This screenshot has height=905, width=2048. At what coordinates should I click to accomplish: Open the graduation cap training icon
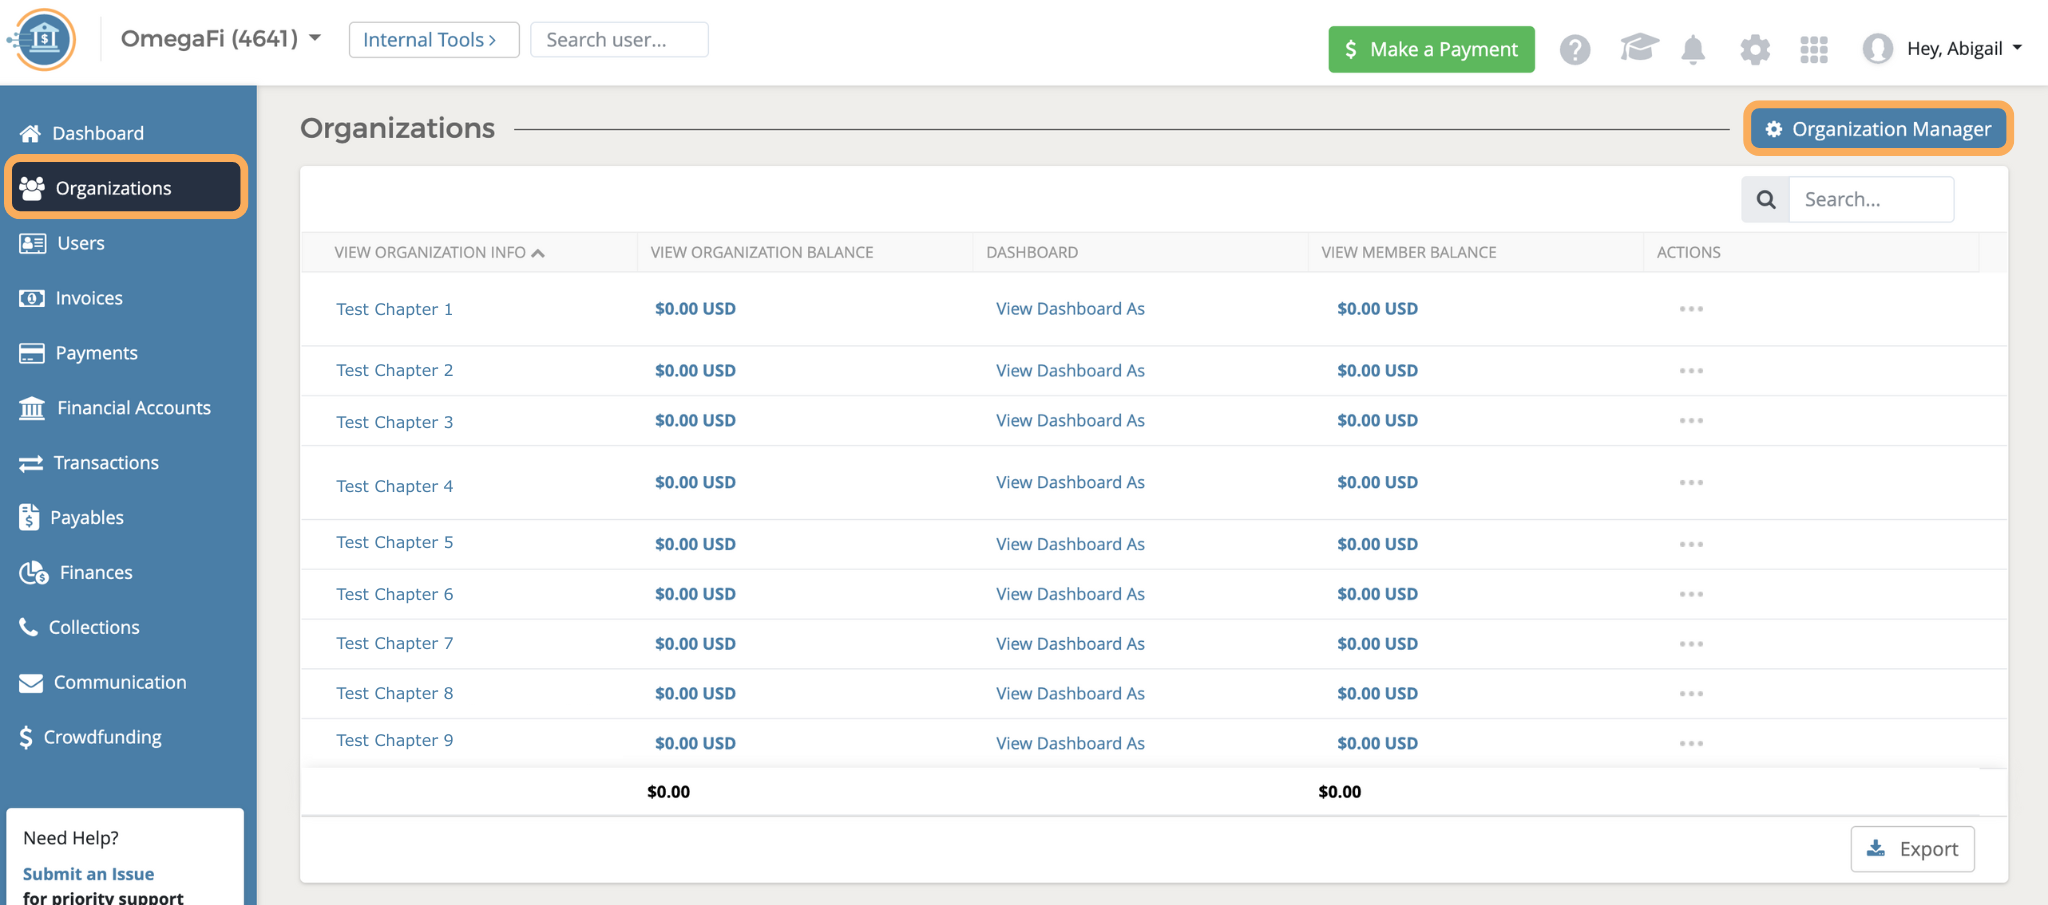tap(1638, 48)
